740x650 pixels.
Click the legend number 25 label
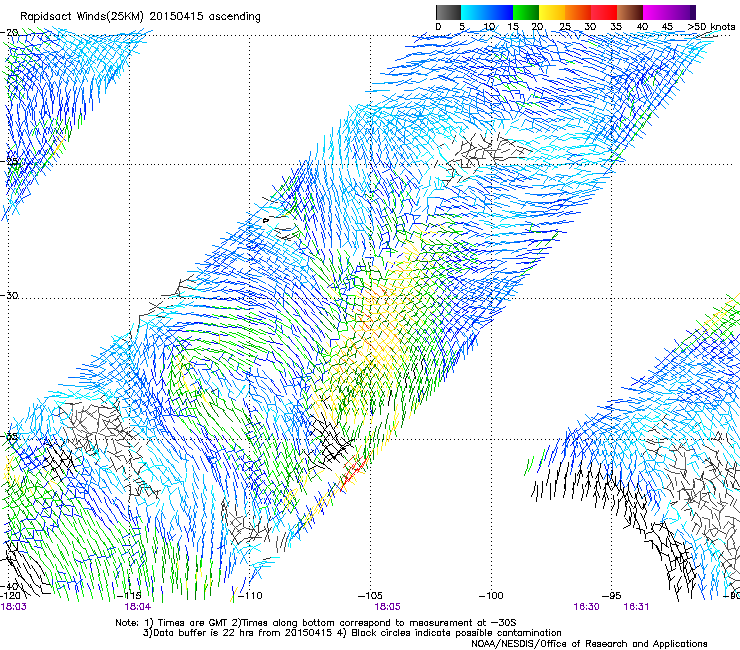click(565, 27)
